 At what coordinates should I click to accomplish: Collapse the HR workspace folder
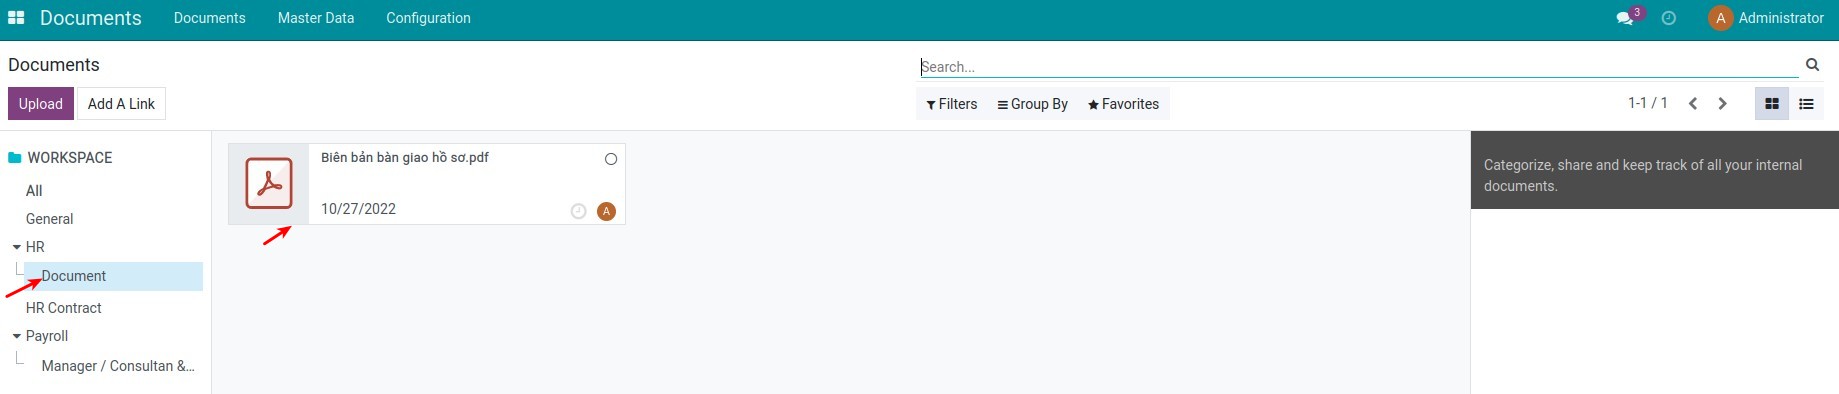coord(17,247)
